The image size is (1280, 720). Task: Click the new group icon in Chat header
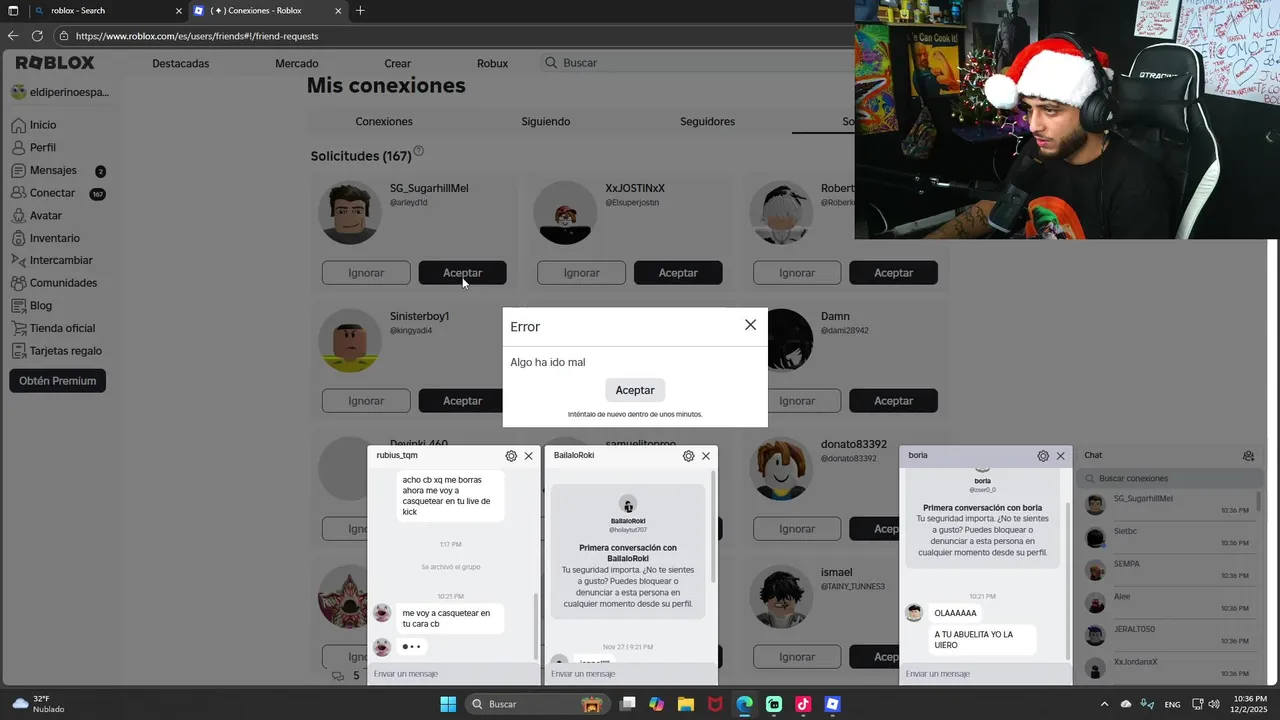click(1248, 456)
